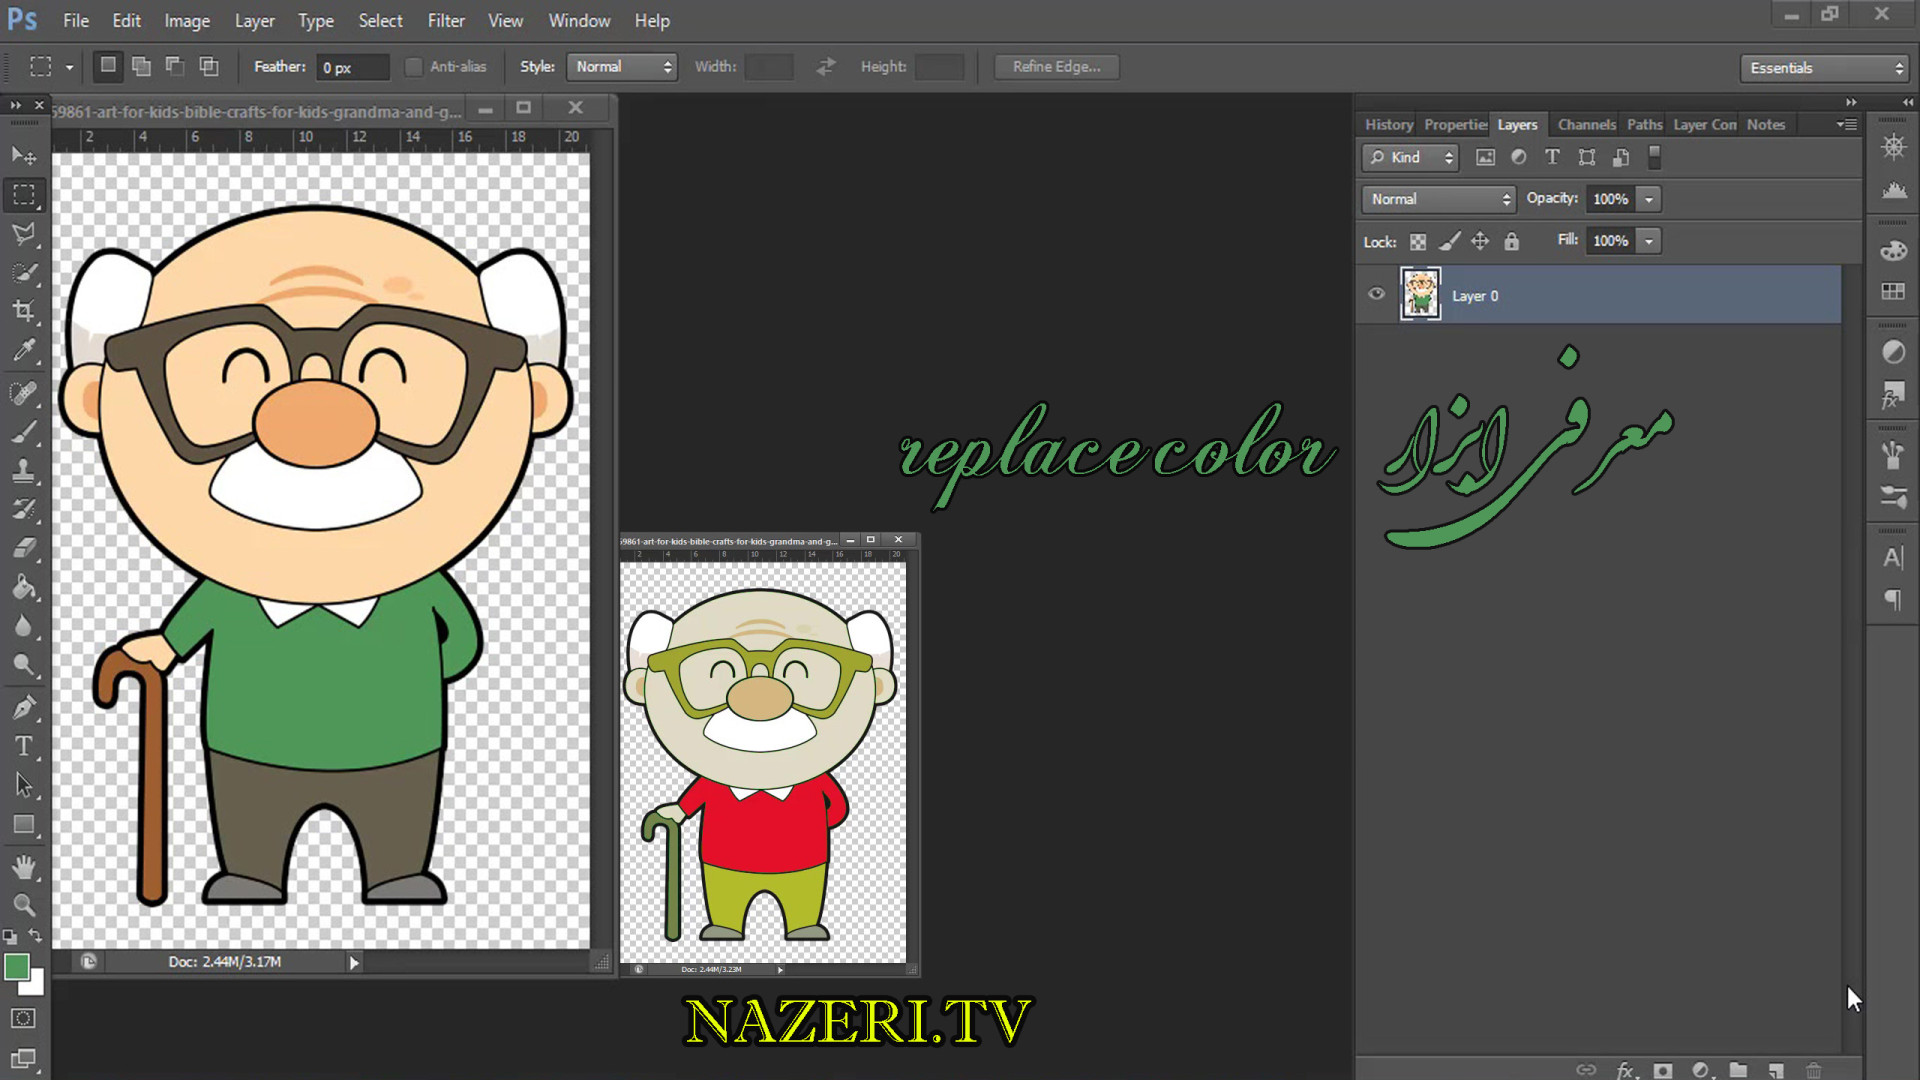Select the Blur tool
The width and height of the screenshot is (1920, 1080).
pyautogui.click(x=24, y=626)
